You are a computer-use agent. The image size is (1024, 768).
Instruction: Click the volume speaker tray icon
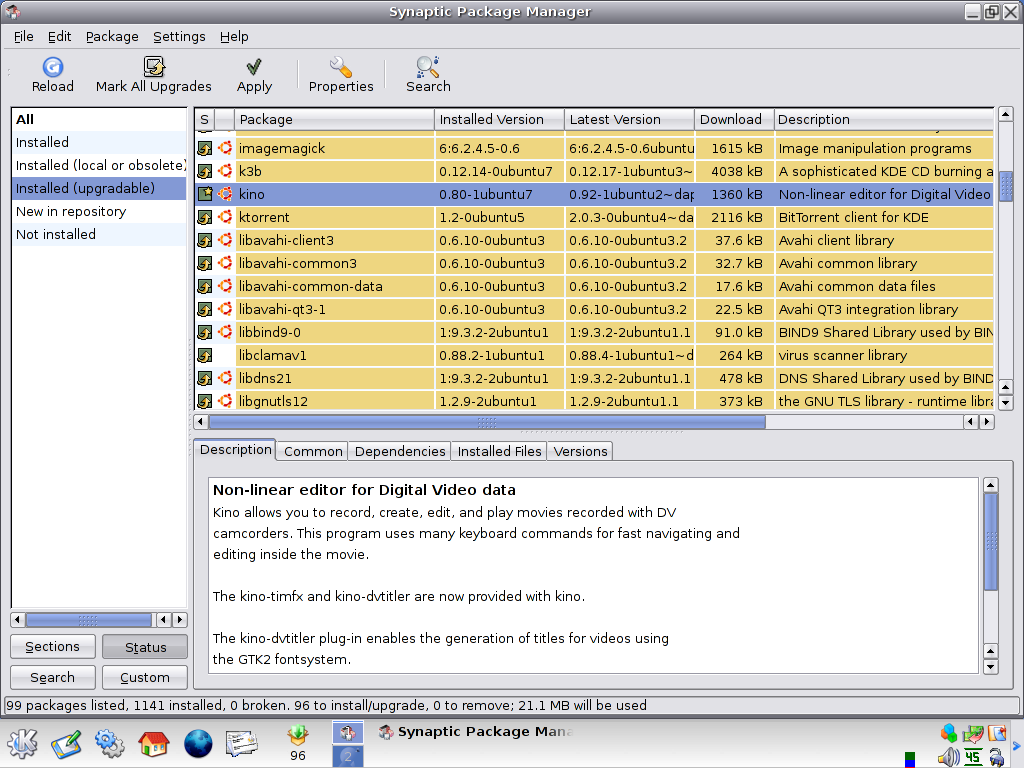948,758
